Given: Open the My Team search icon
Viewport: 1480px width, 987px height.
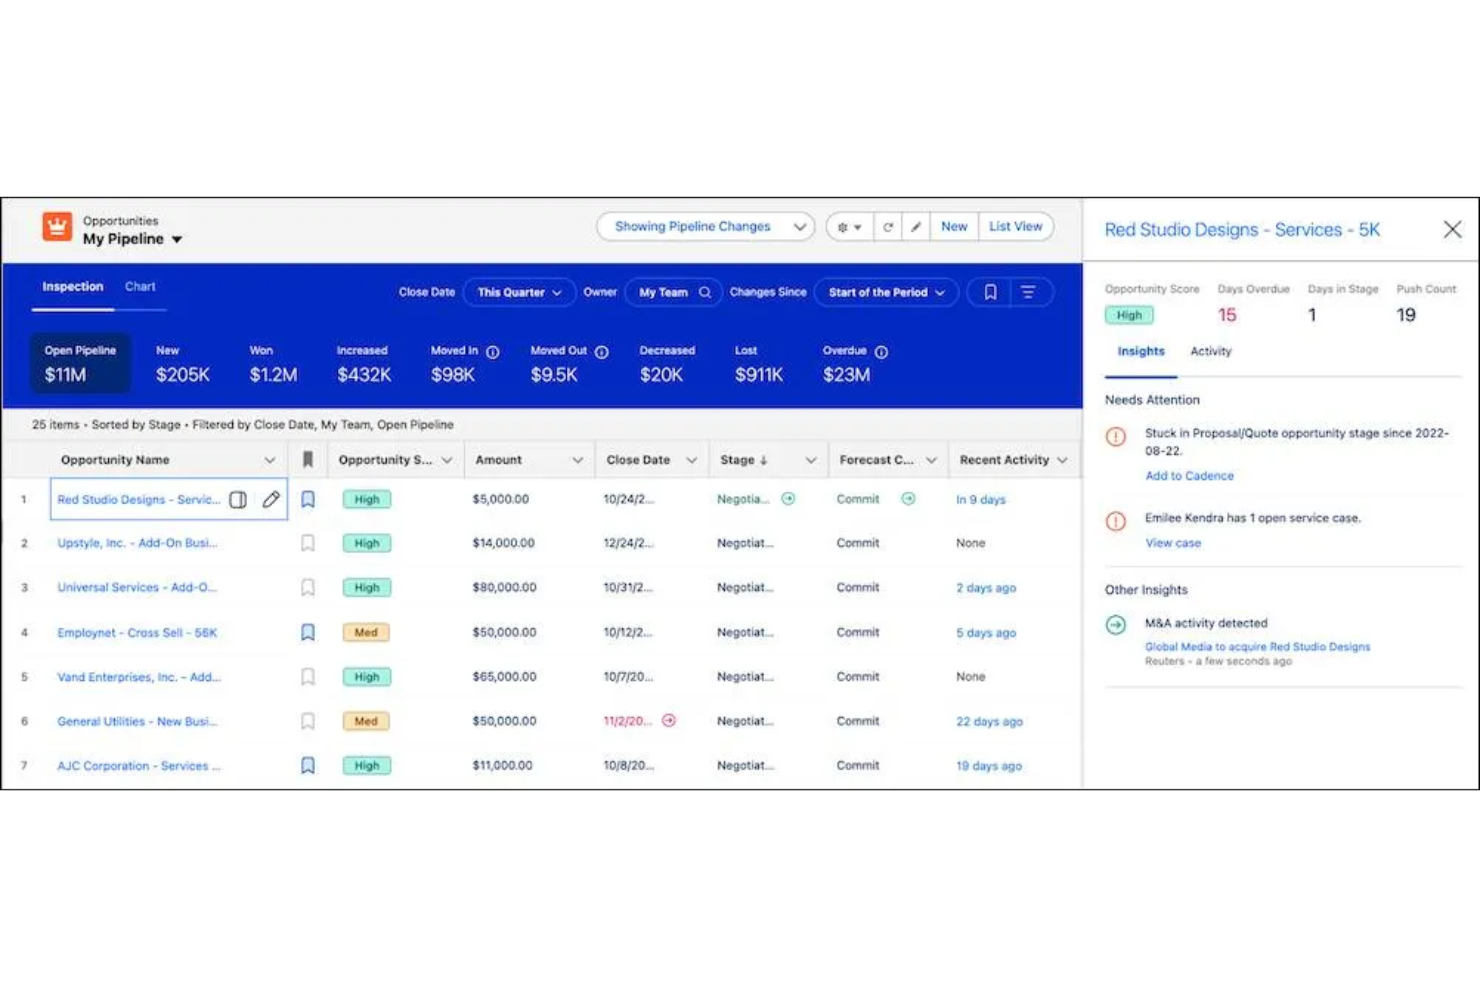Looking at the screenshot, I should click(705, 292).
